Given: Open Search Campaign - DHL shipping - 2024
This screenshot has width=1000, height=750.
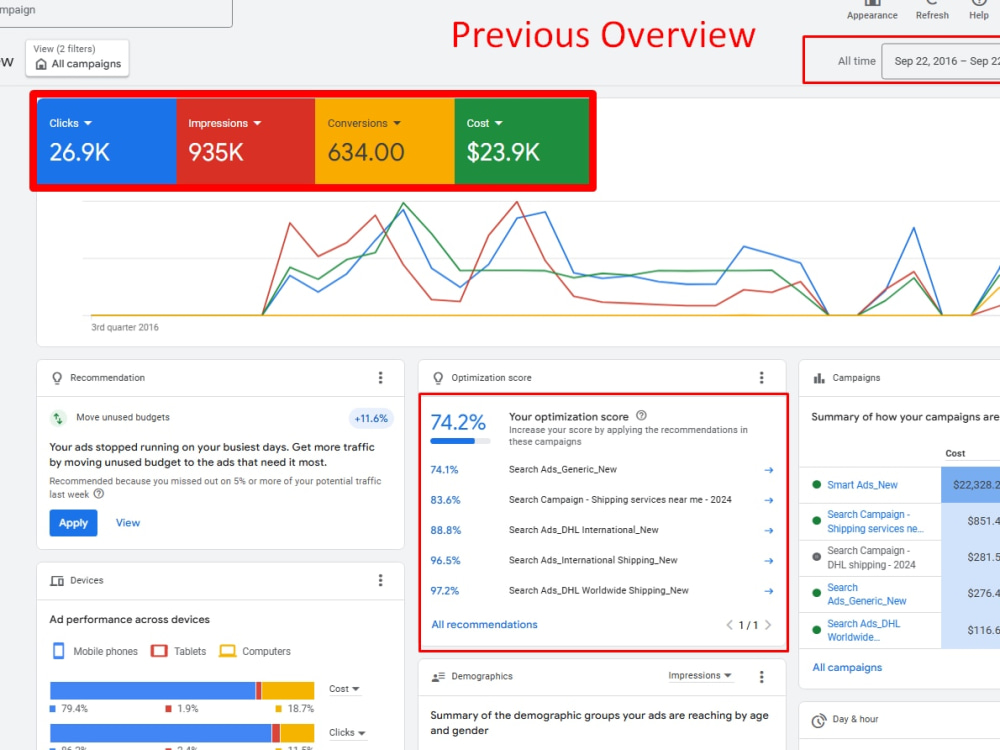Looking at the screenshot, I should point(871,558).
